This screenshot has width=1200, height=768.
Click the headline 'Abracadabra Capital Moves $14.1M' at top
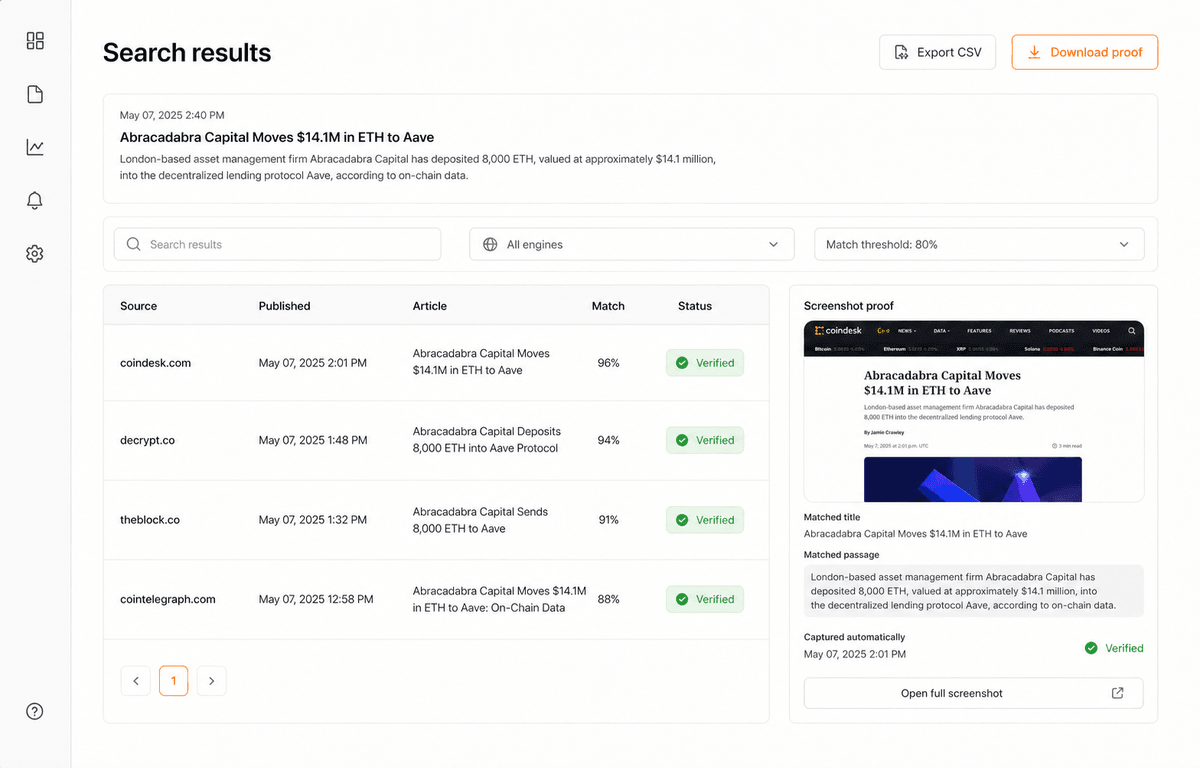[277, 137]
